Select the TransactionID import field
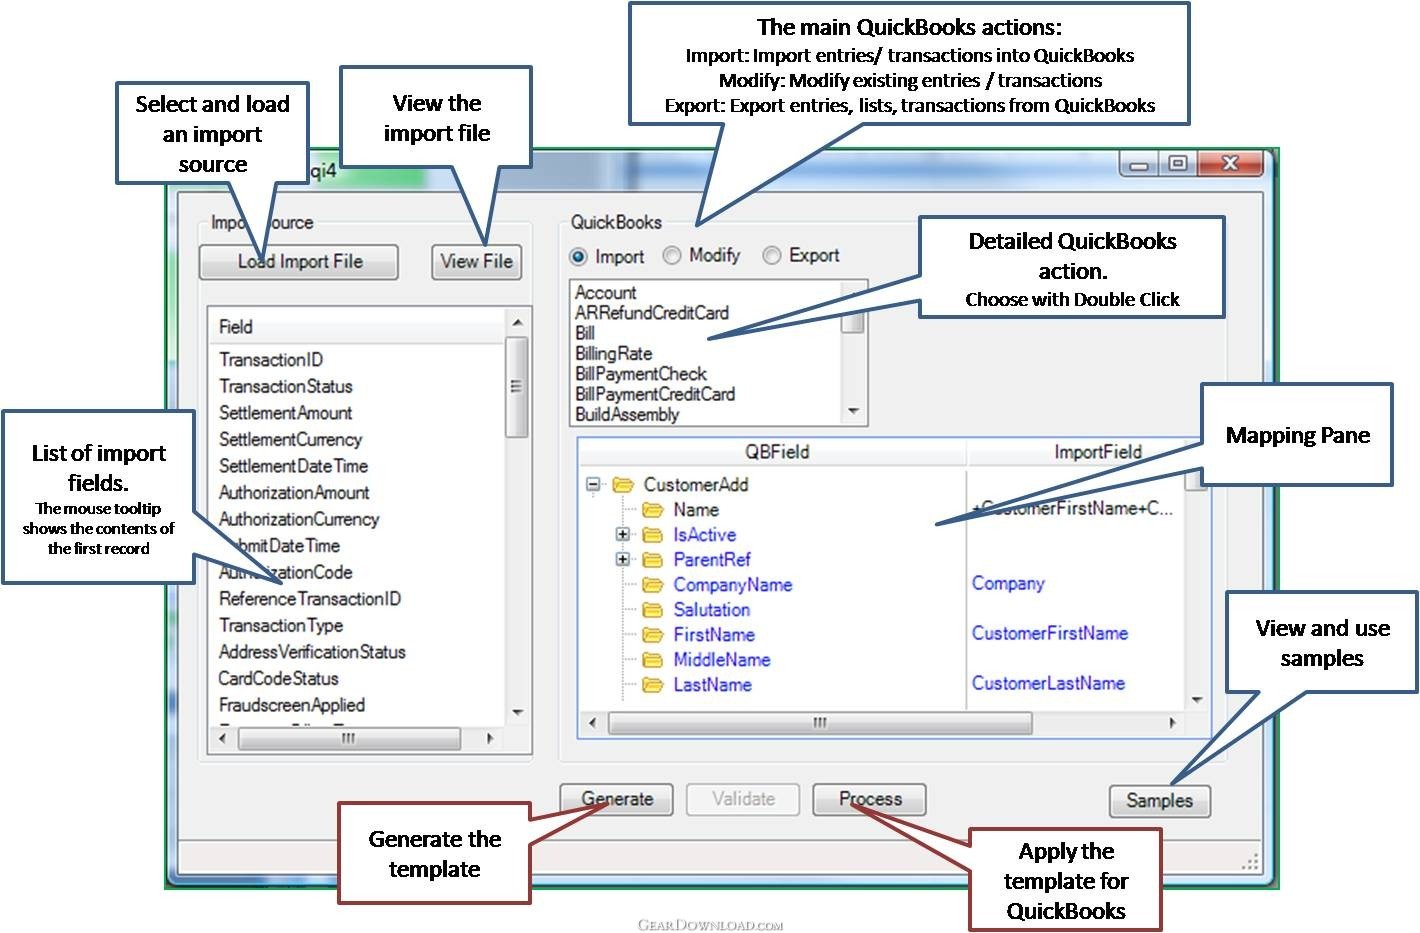Viewport: 1420px width, 933px height. [271, 360]
